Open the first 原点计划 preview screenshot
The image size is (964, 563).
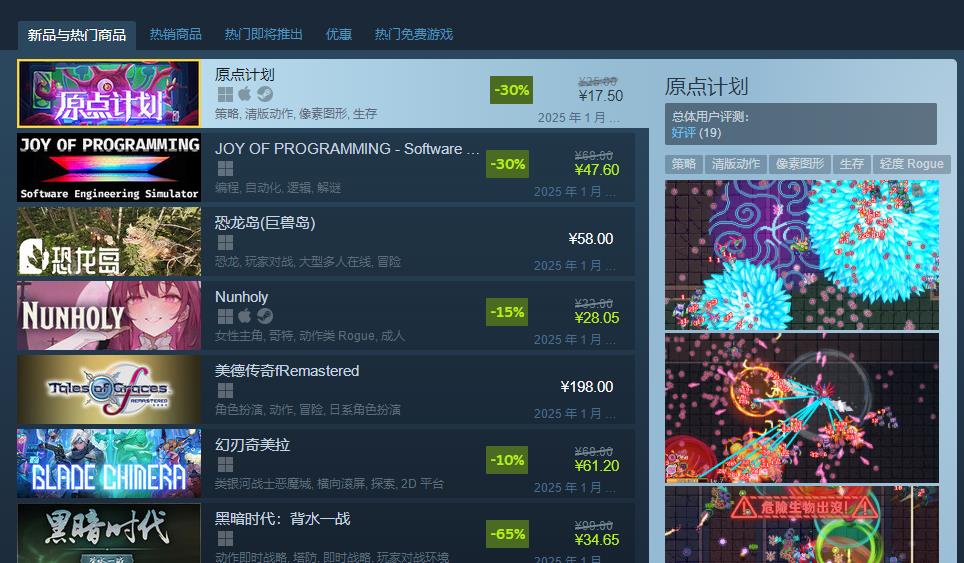tap(802, 255)
